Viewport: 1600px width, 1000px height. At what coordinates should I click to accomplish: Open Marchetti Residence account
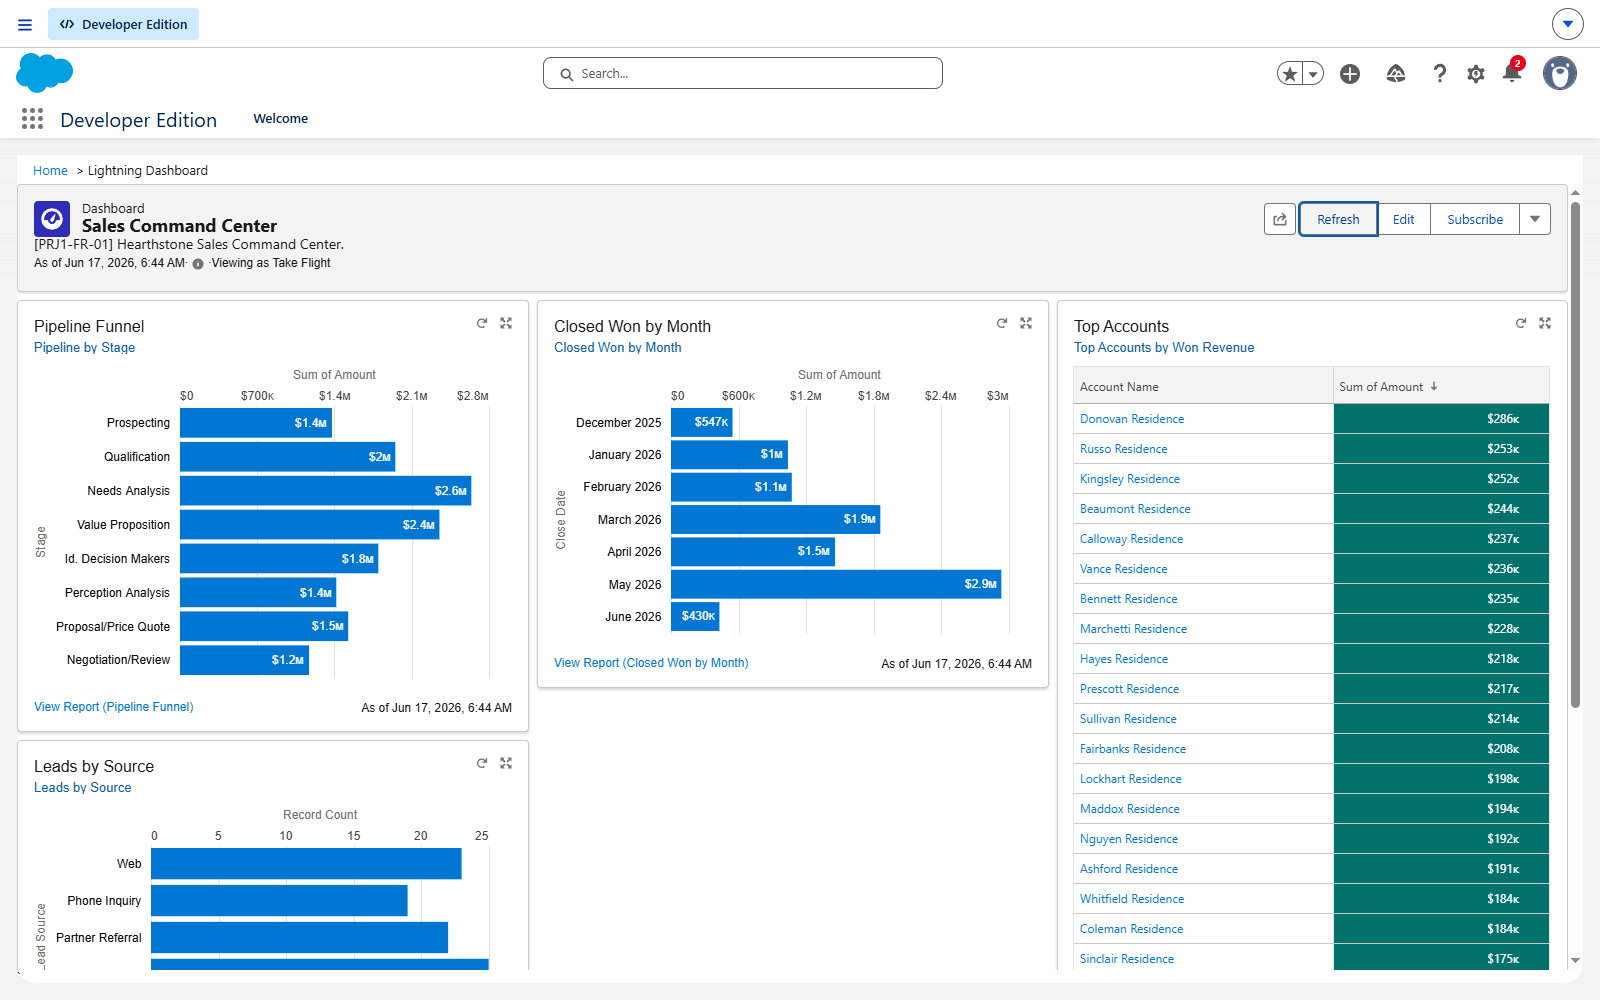[x=1133, y=629]
